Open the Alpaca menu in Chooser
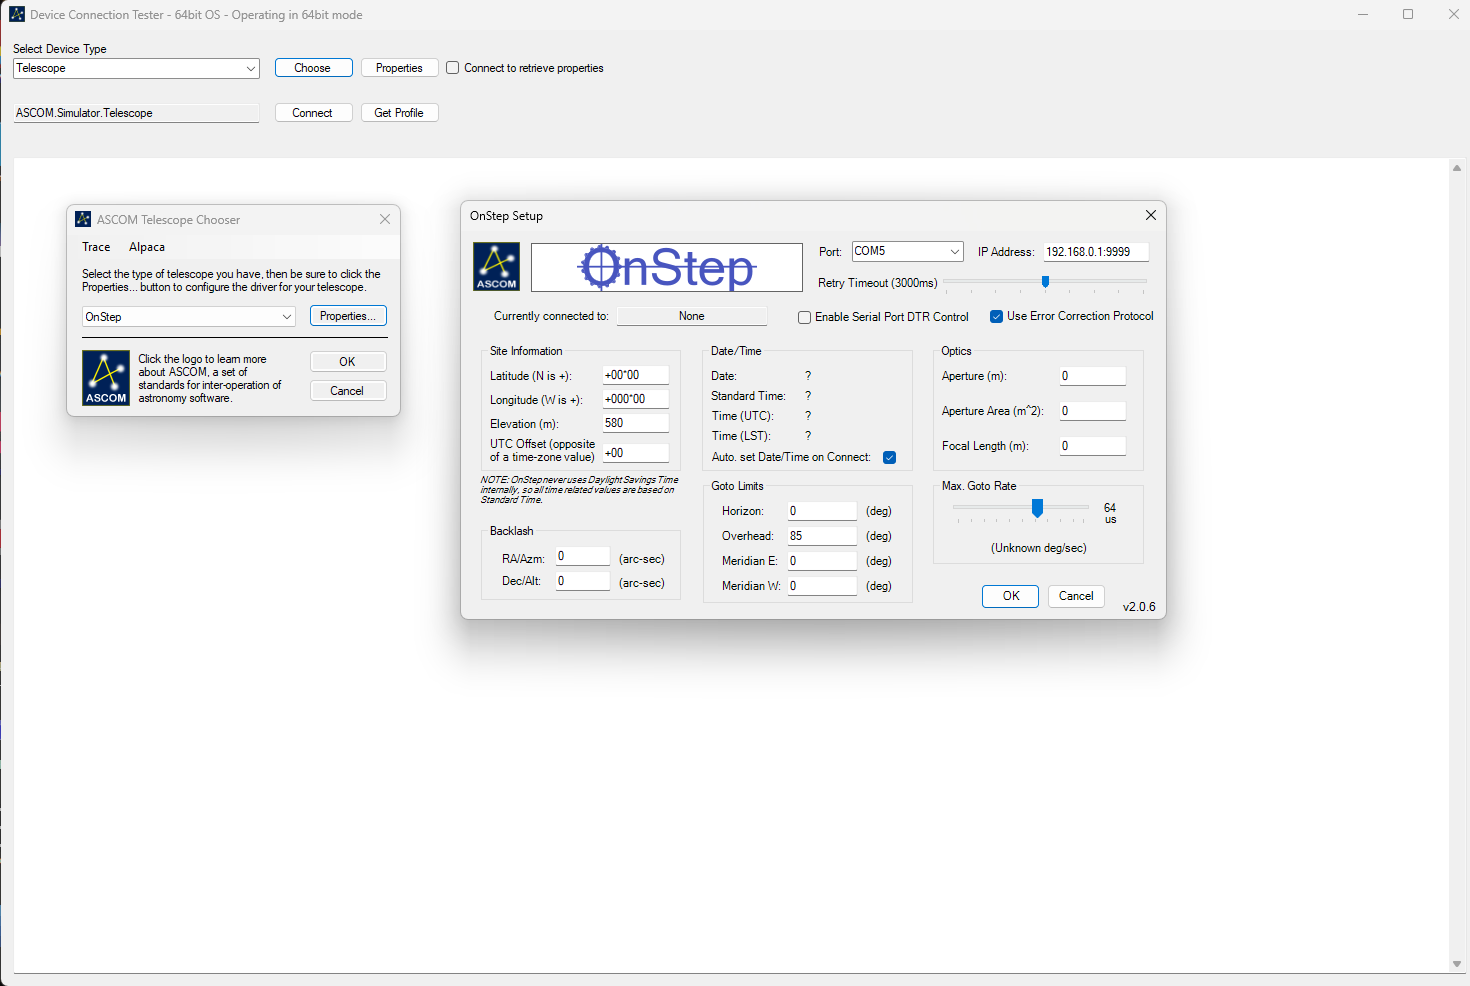Viewport: 1470px width, 986px height. [147, 247]
